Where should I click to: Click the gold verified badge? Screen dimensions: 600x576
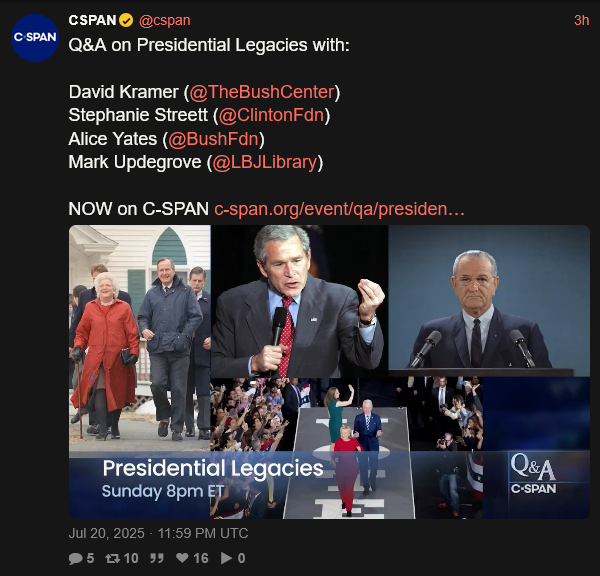point(126,20)
